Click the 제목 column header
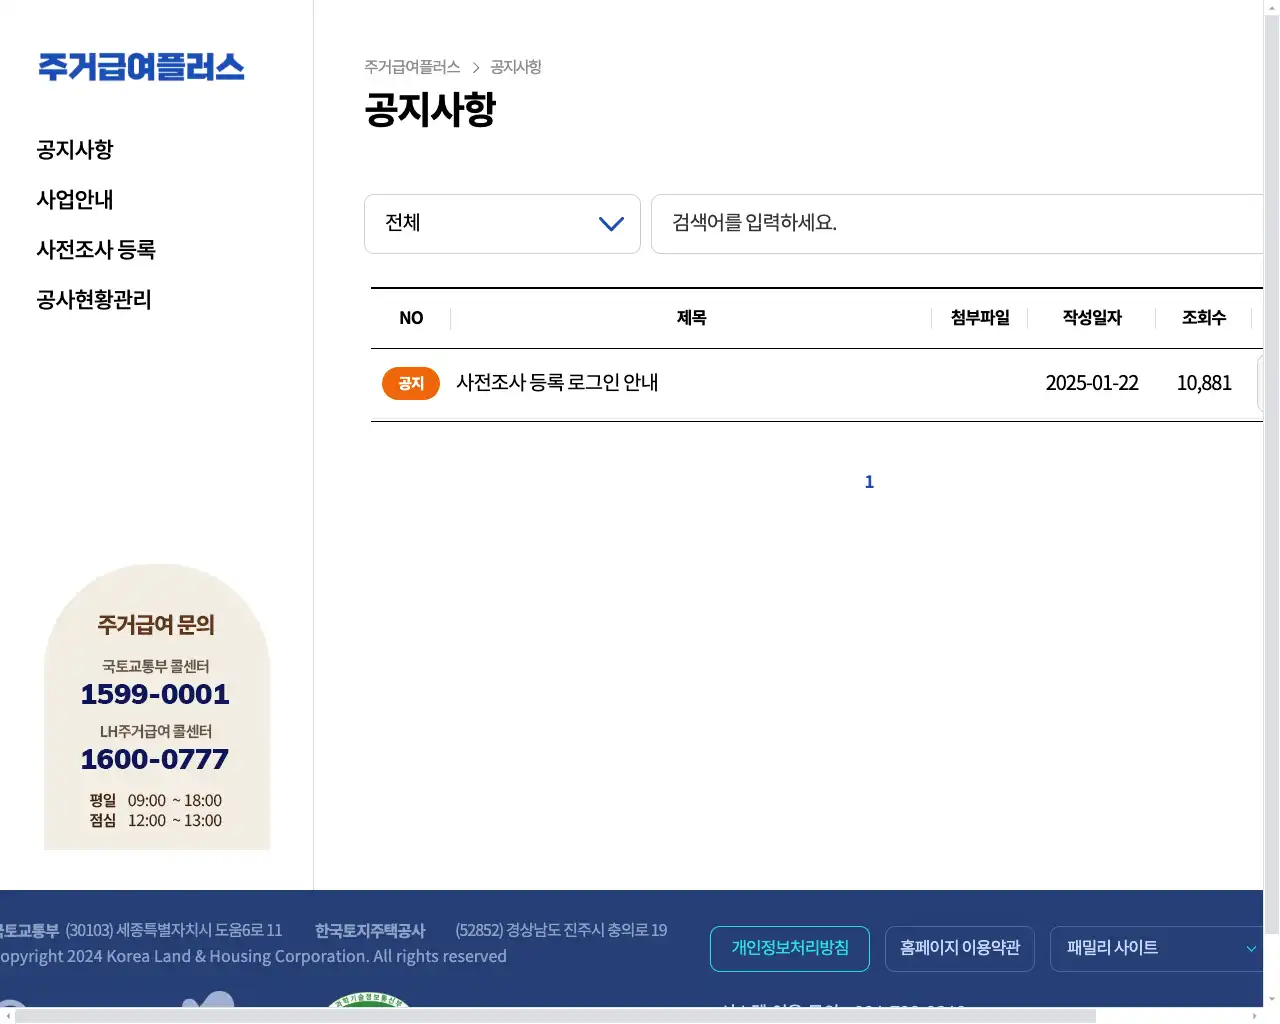 pos(691,317)
